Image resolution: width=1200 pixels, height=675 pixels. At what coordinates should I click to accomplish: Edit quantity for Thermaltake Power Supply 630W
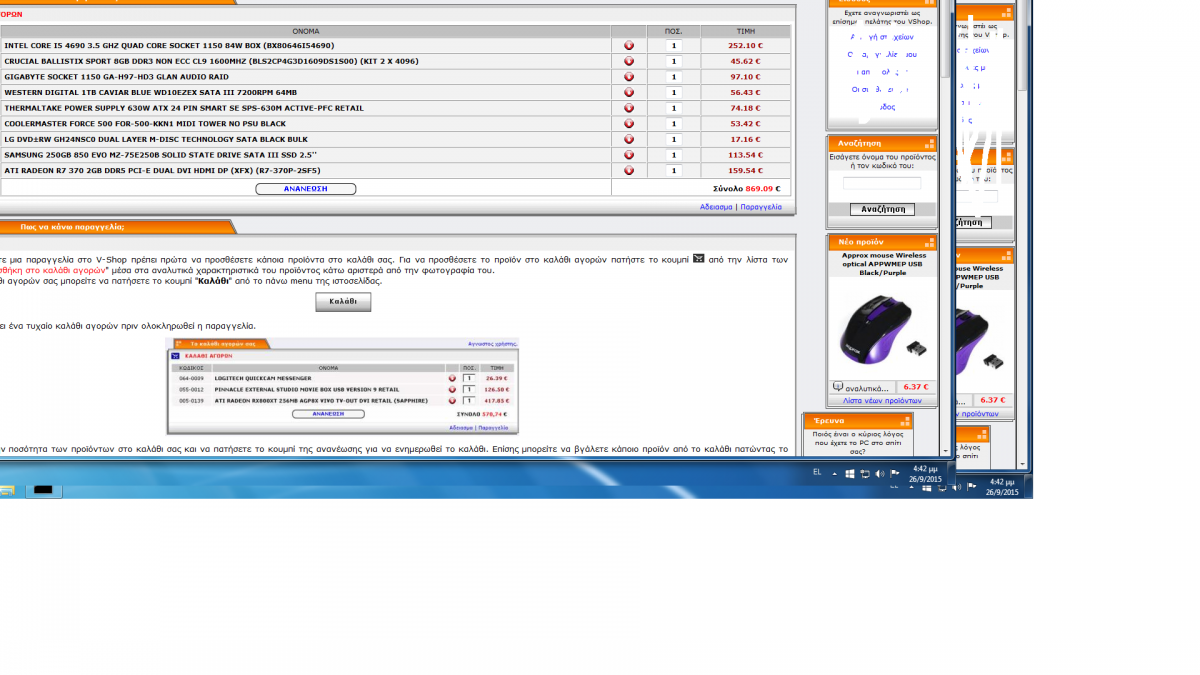[x=673, y=108]
